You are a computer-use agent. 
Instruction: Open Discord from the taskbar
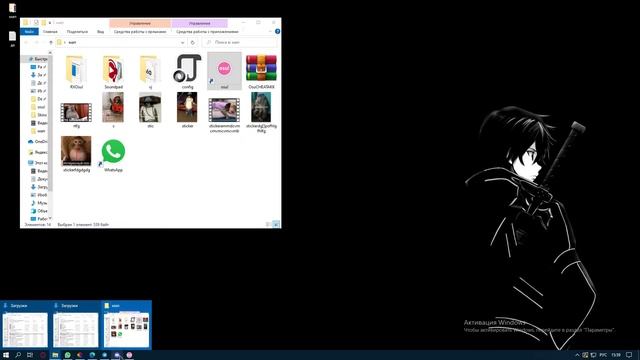(x=117, y=355)
